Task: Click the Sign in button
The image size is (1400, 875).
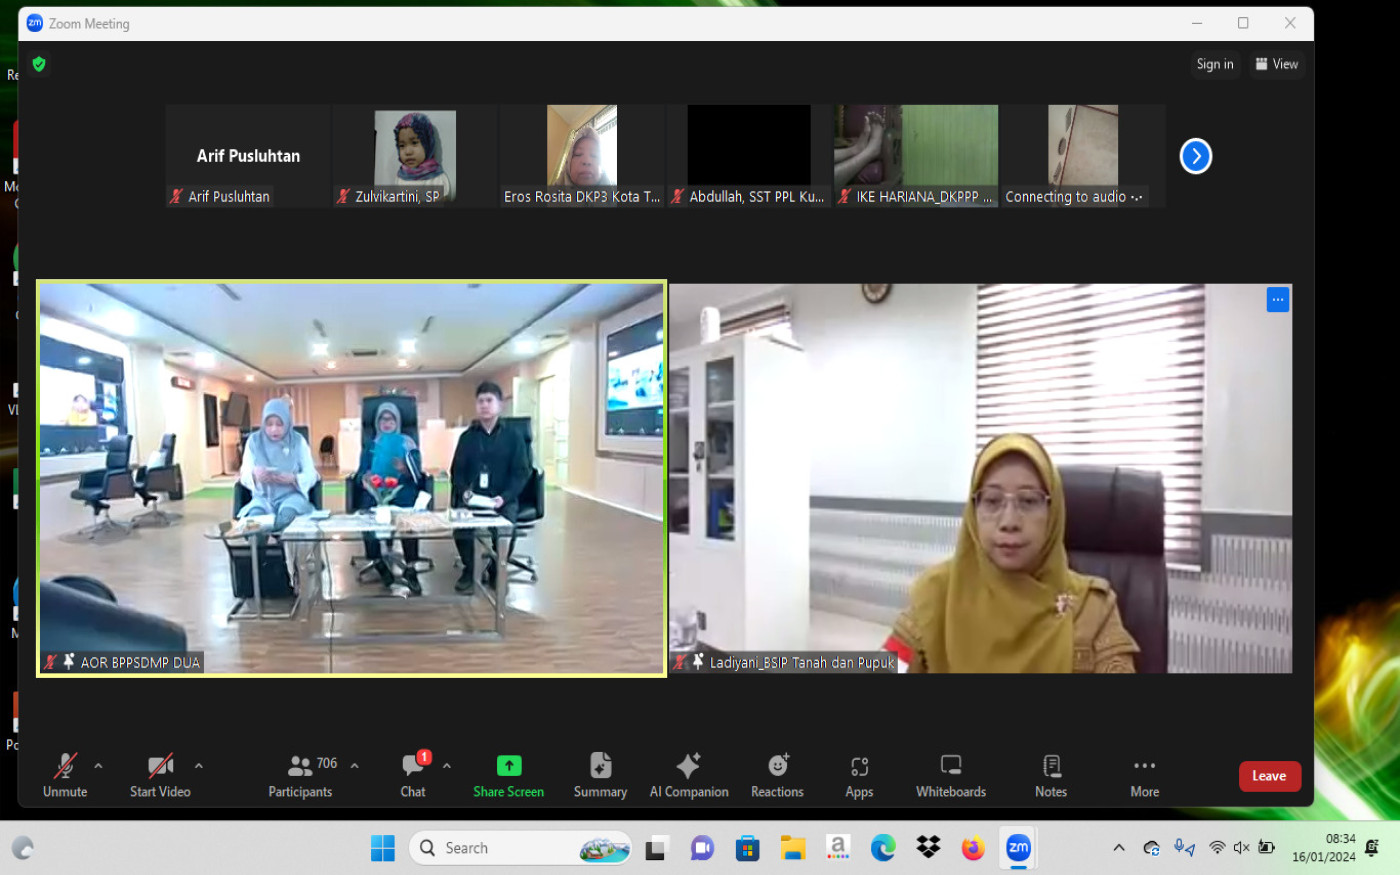Action: 1215,64
